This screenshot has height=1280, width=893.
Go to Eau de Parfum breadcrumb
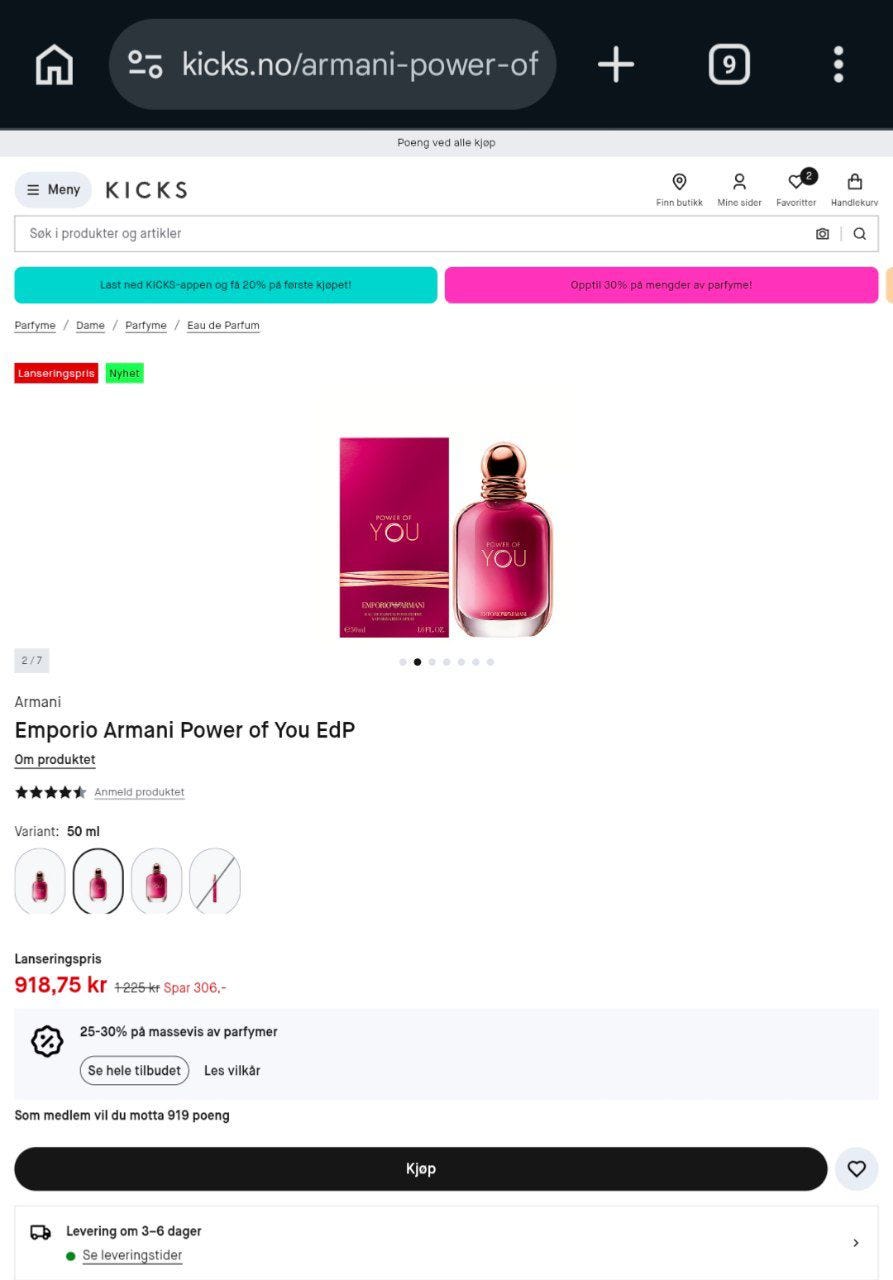(223, 326)
